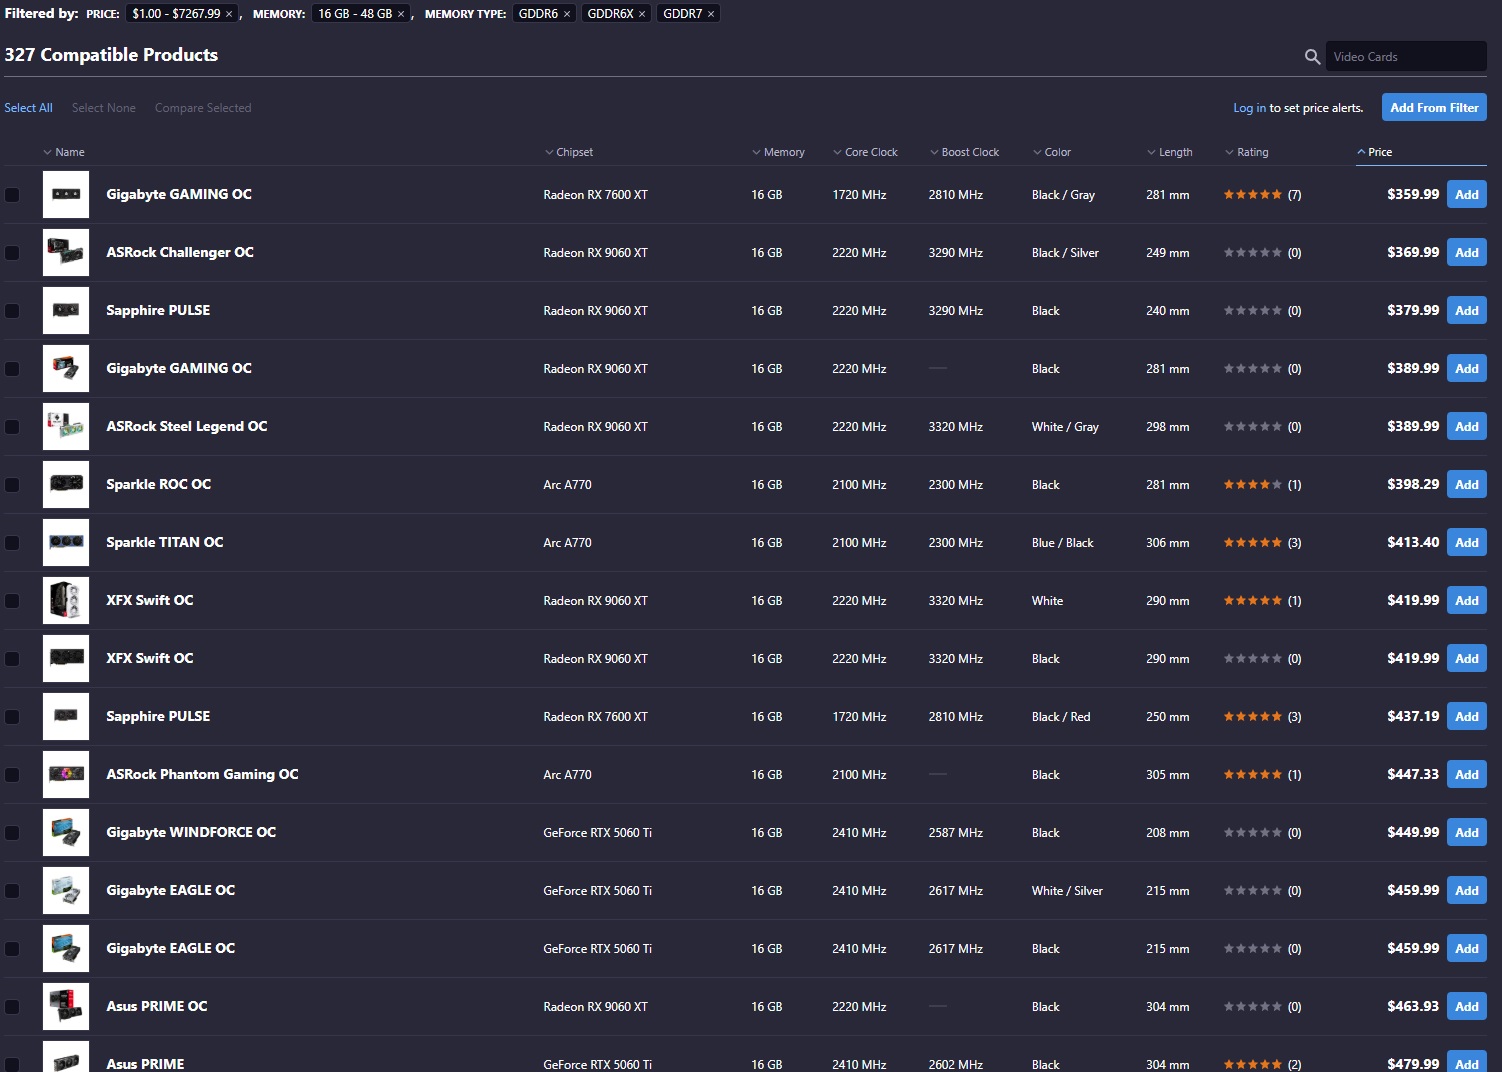Screen dimensions: 1502x1072
Task: Remove the 16 GB - 48 GB memory filter
Action: pos(401,14)
